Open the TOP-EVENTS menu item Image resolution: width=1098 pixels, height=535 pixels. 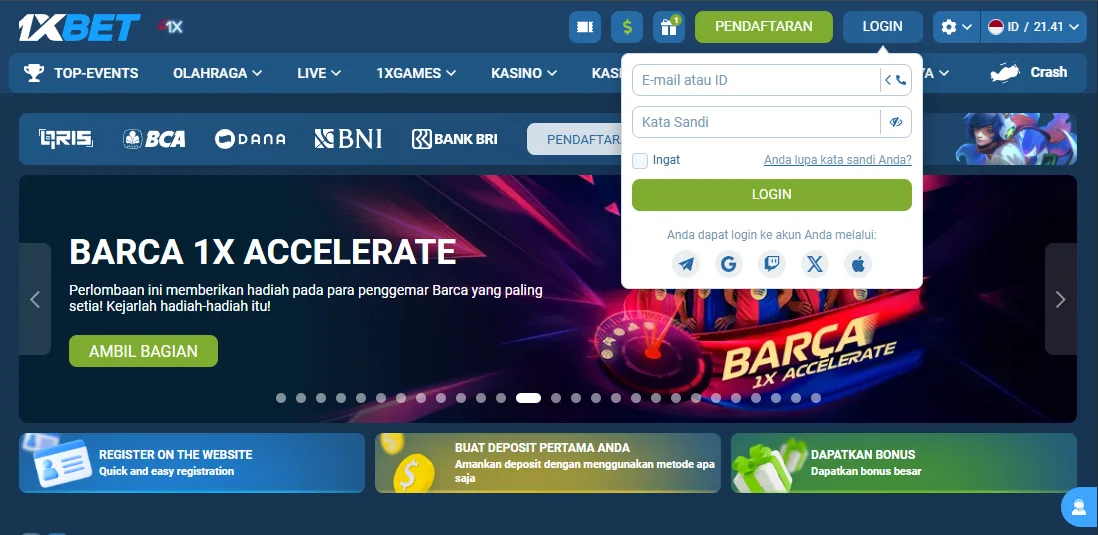pyautogui.click(x=82, y=73)
